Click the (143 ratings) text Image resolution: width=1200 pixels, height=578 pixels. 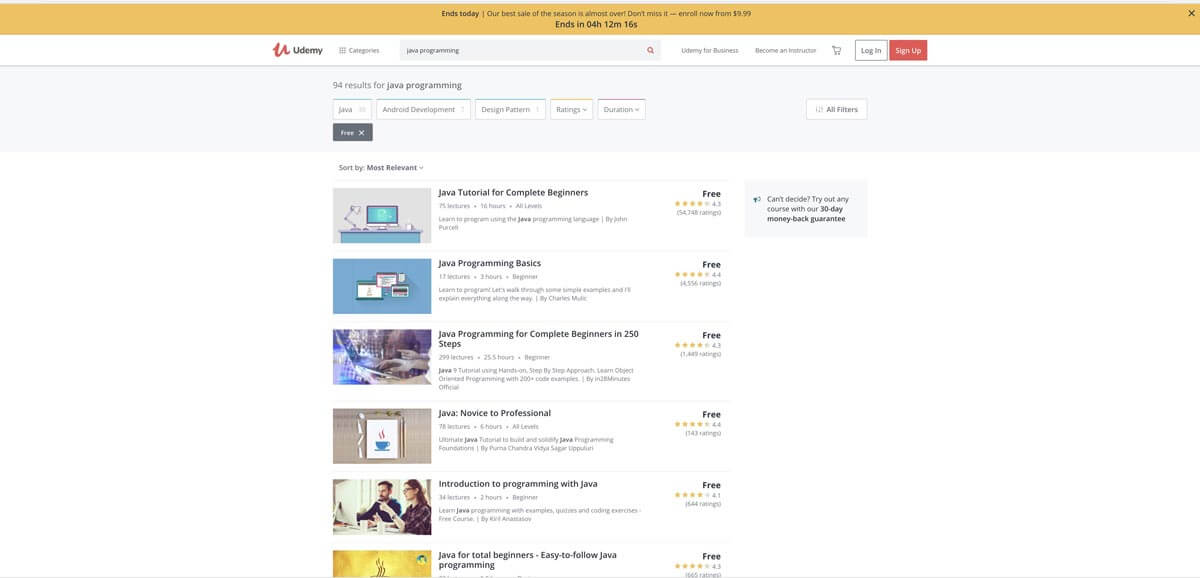click(703, 433)
